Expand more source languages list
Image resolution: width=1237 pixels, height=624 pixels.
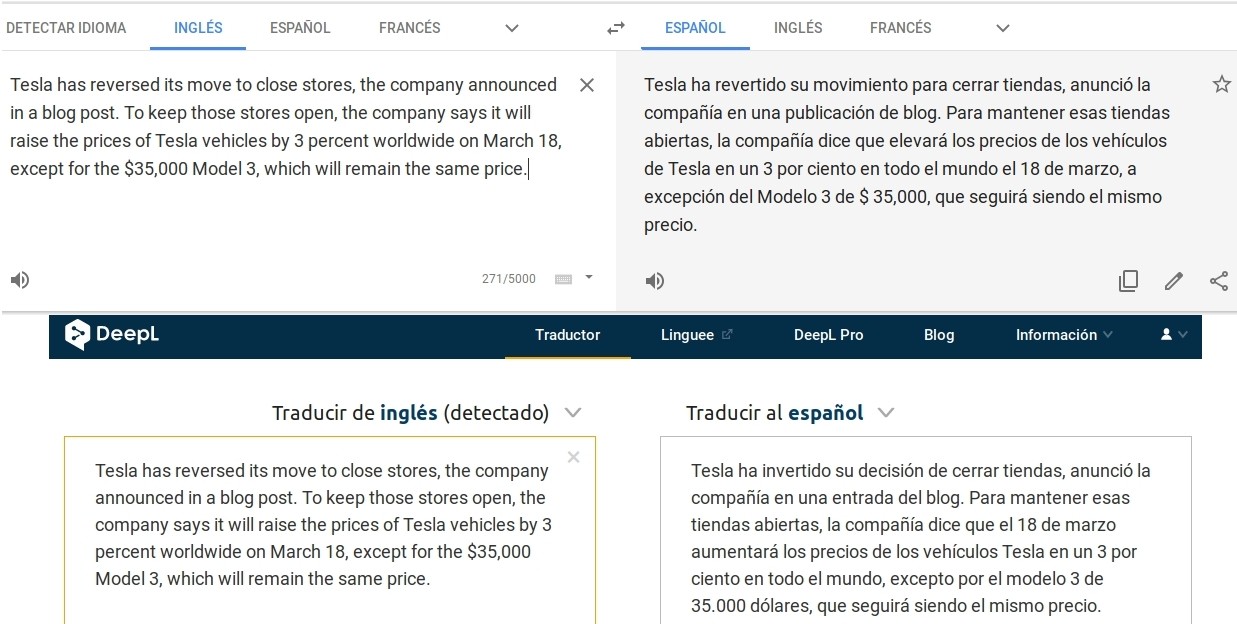[x=512, y=28]
